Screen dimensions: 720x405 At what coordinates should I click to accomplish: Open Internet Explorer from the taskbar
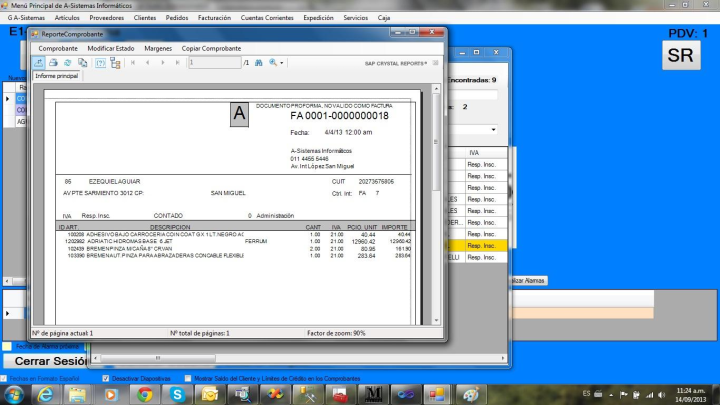point(45,395)
